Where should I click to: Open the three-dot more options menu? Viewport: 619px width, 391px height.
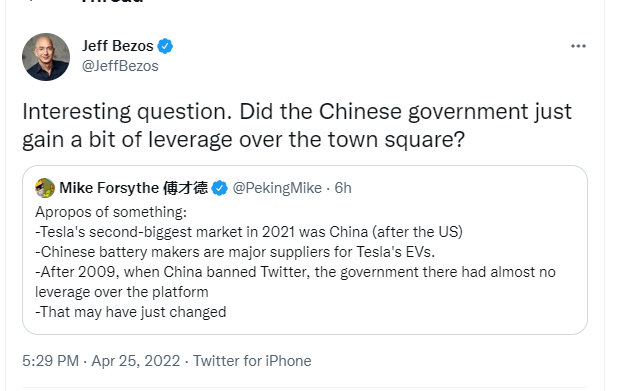pyautogui.click(x=578, y=46)
